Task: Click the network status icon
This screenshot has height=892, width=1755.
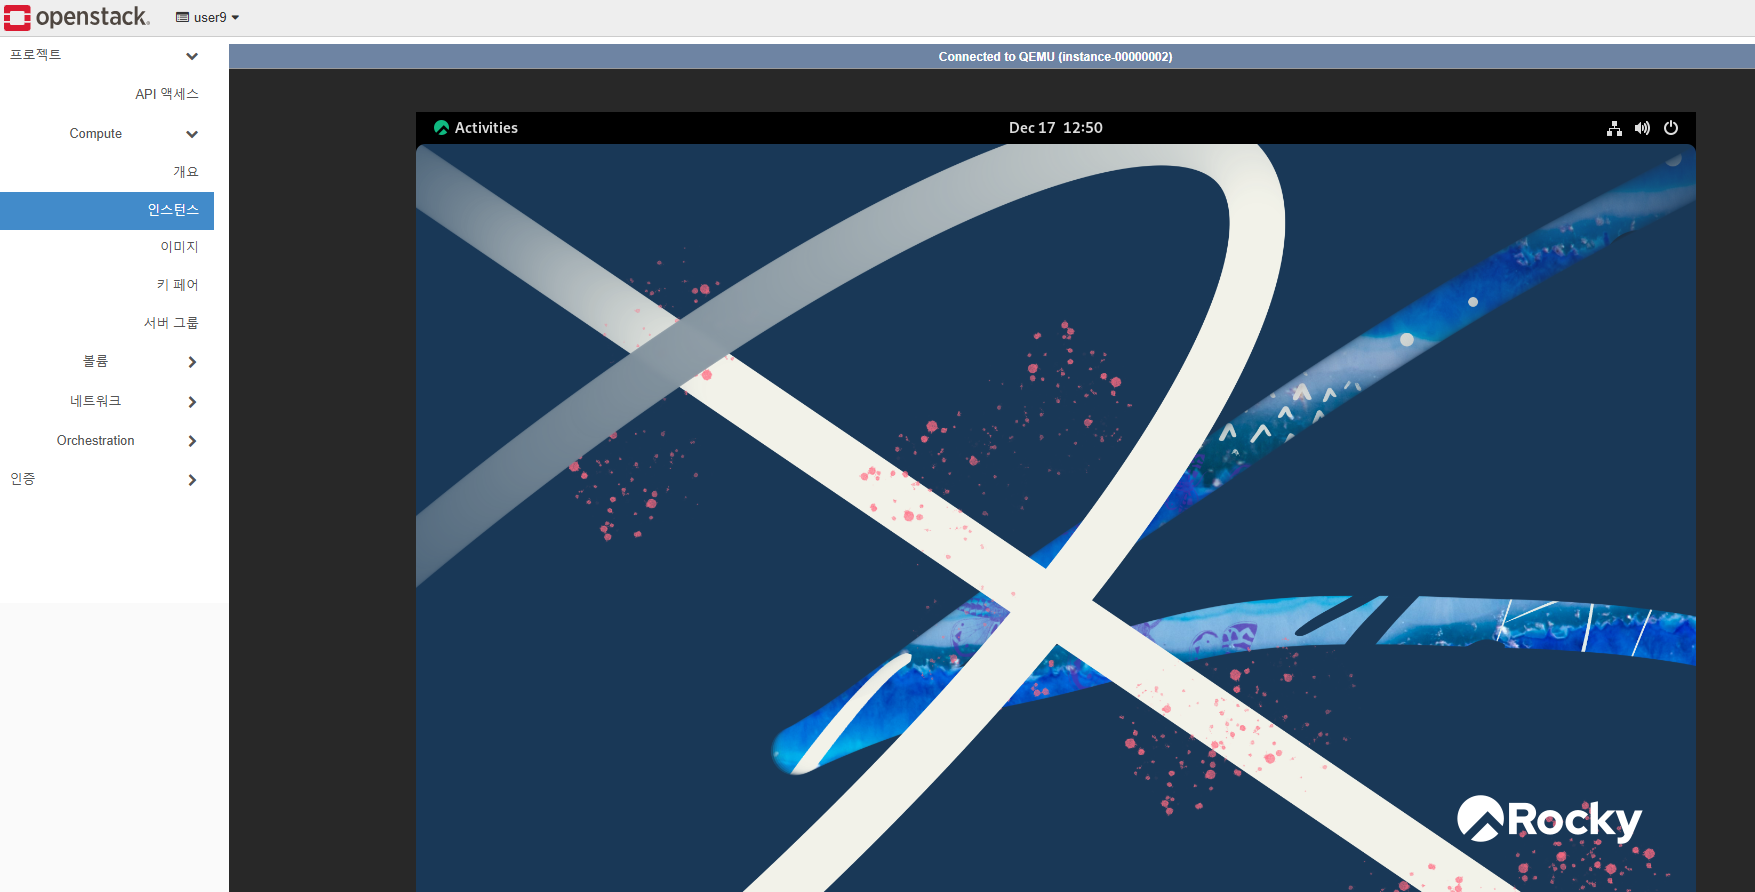Action: (1614, 128)
